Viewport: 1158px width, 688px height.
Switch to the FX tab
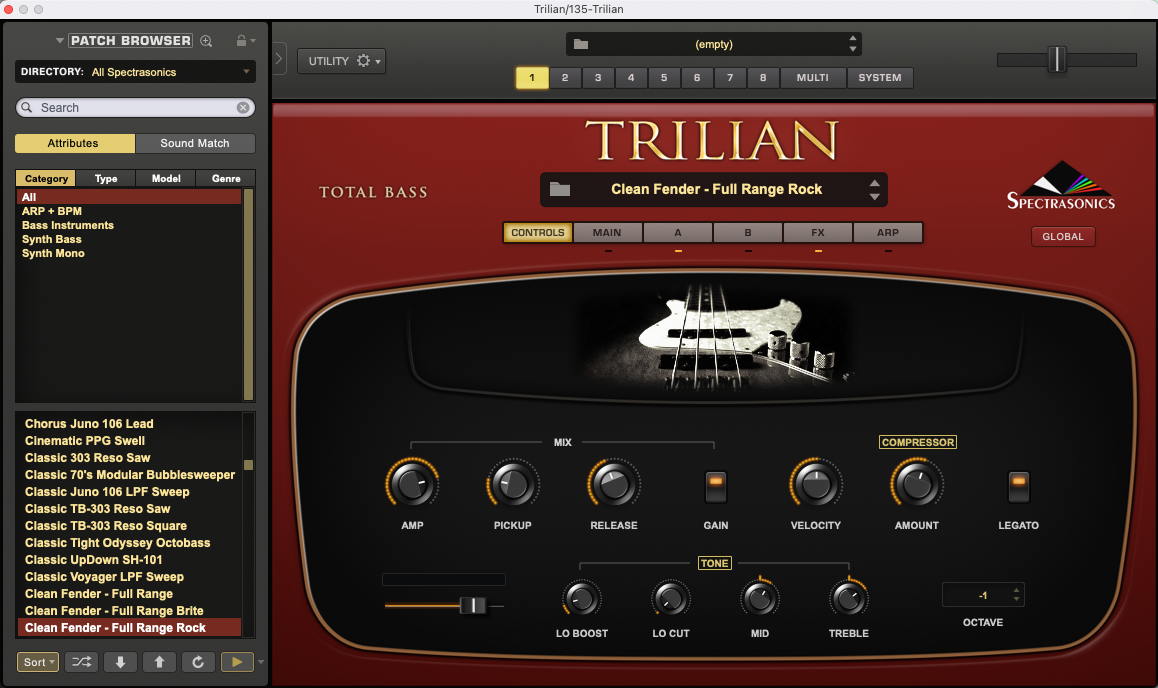(x=818, y=233)
